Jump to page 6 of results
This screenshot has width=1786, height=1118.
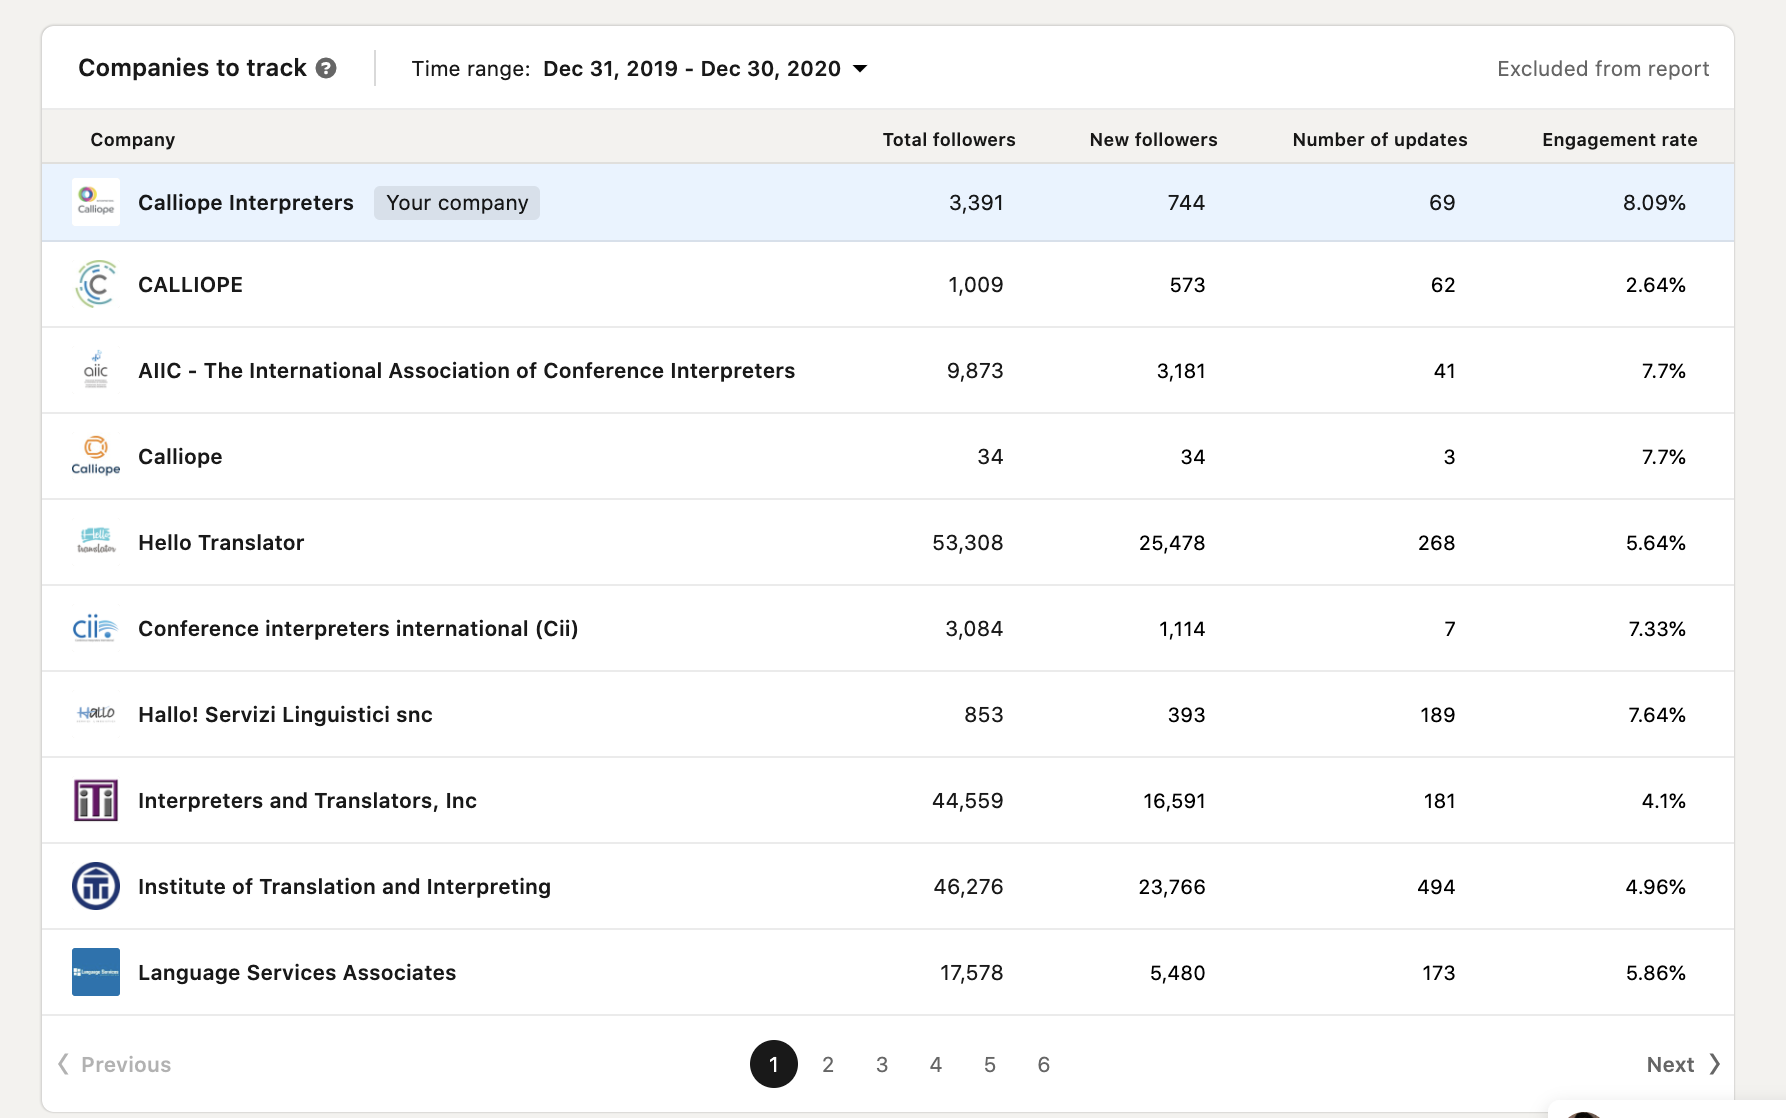(x=1043, y=1064)
